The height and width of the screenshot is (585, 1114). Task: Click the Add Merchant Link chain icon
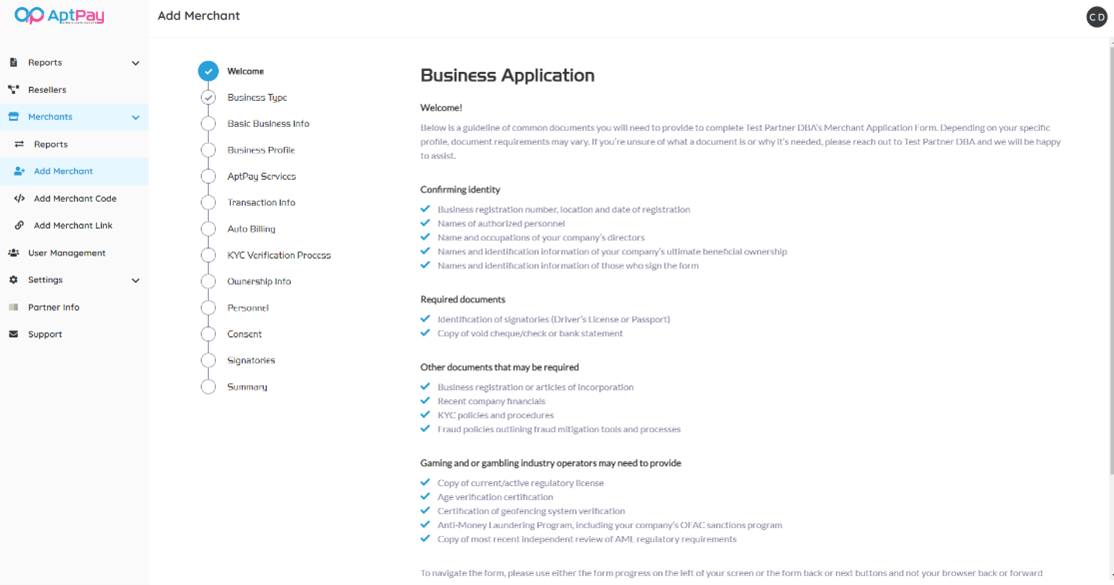[19, 226]
